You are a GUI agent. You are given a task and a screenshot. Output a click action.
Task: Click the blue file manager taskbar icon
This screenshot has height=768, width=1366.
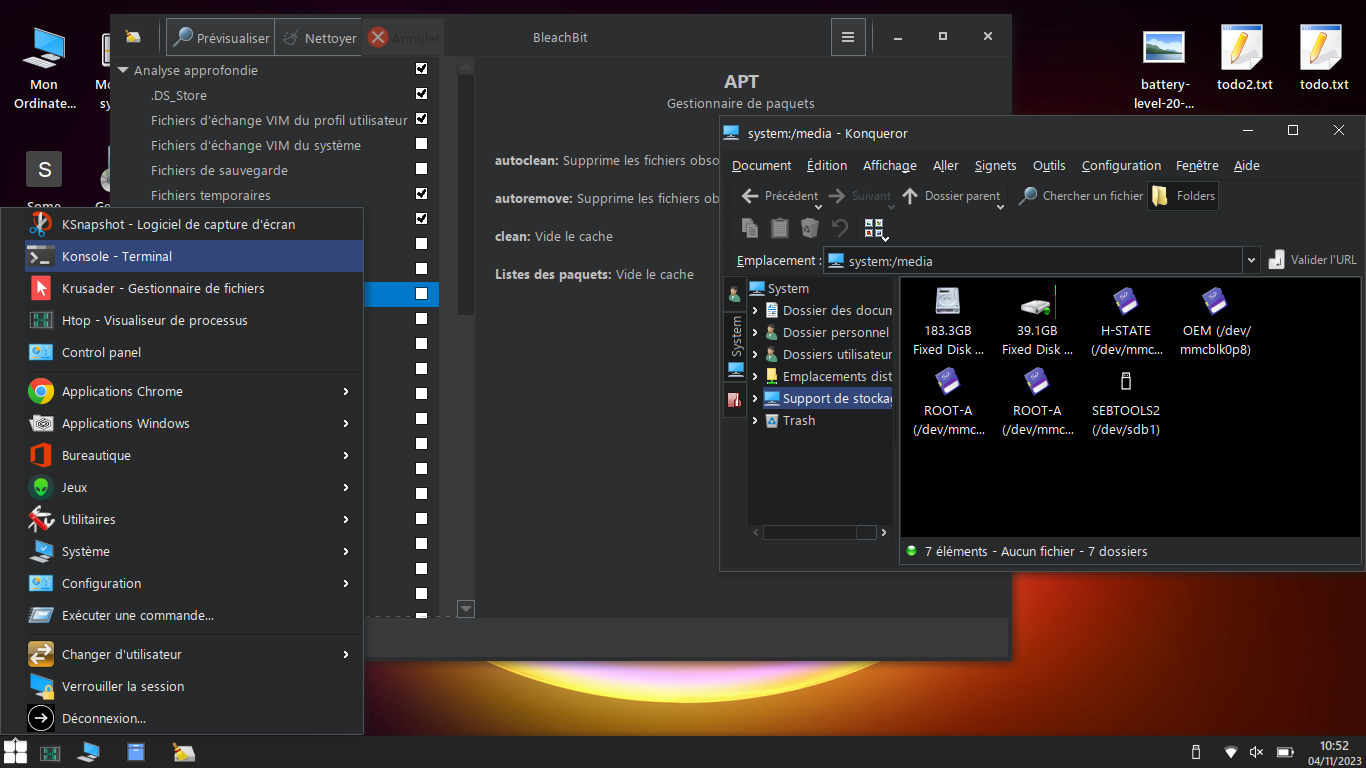[136, 752]
